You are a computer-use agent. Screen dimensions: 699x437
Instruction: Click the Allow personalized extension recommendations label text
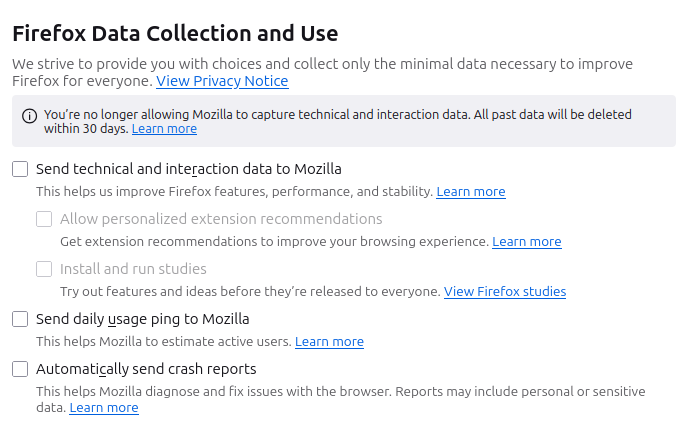coord(221,219)
